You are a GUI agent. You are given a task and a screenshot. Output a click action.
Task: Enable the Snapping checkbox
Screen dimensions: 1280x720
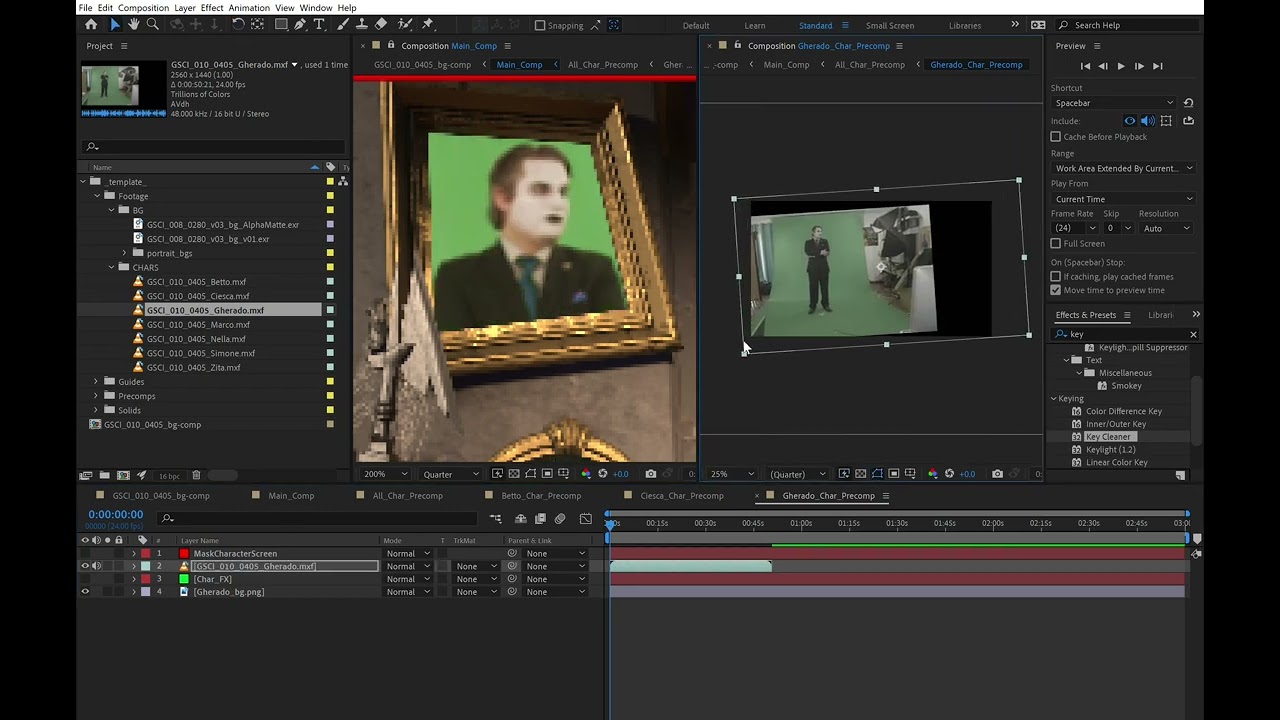tap(540, 25)
